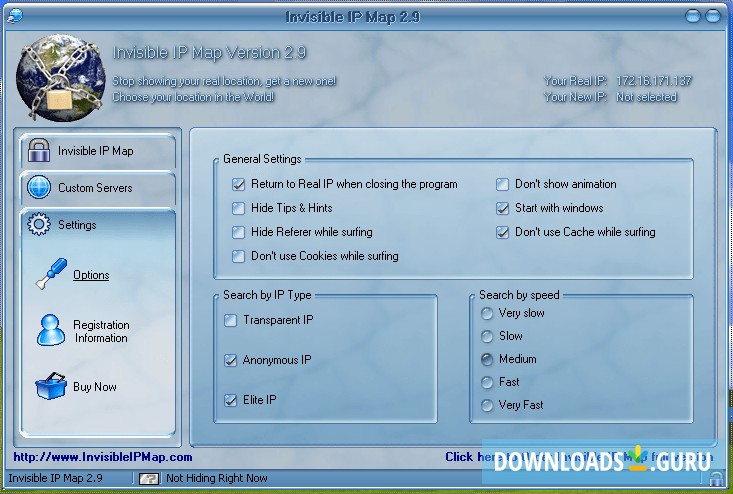The height and width of the screenshot is (494, 733).
Task: Click the blue user Registration icon
Action: 51,330
